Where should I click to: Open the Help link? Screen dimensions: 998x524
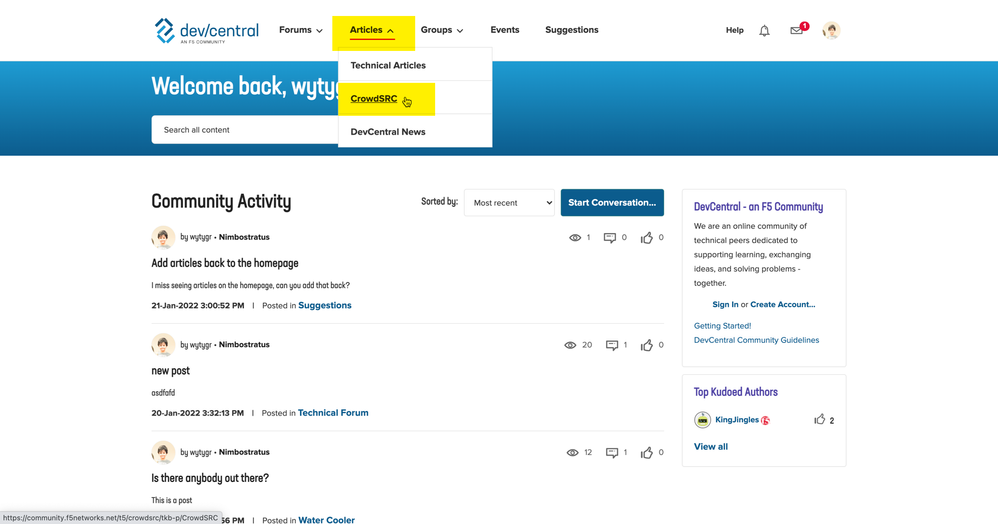click(x=734, y=30)
